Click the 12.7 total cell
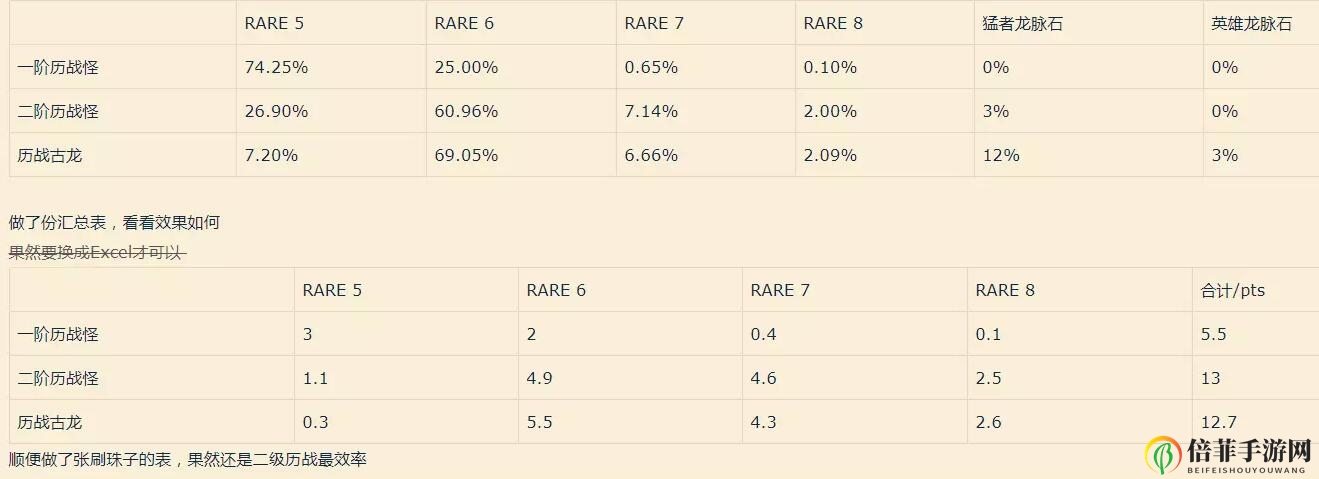Viewport: 1319px width, 479px height. coord(1217,423)
